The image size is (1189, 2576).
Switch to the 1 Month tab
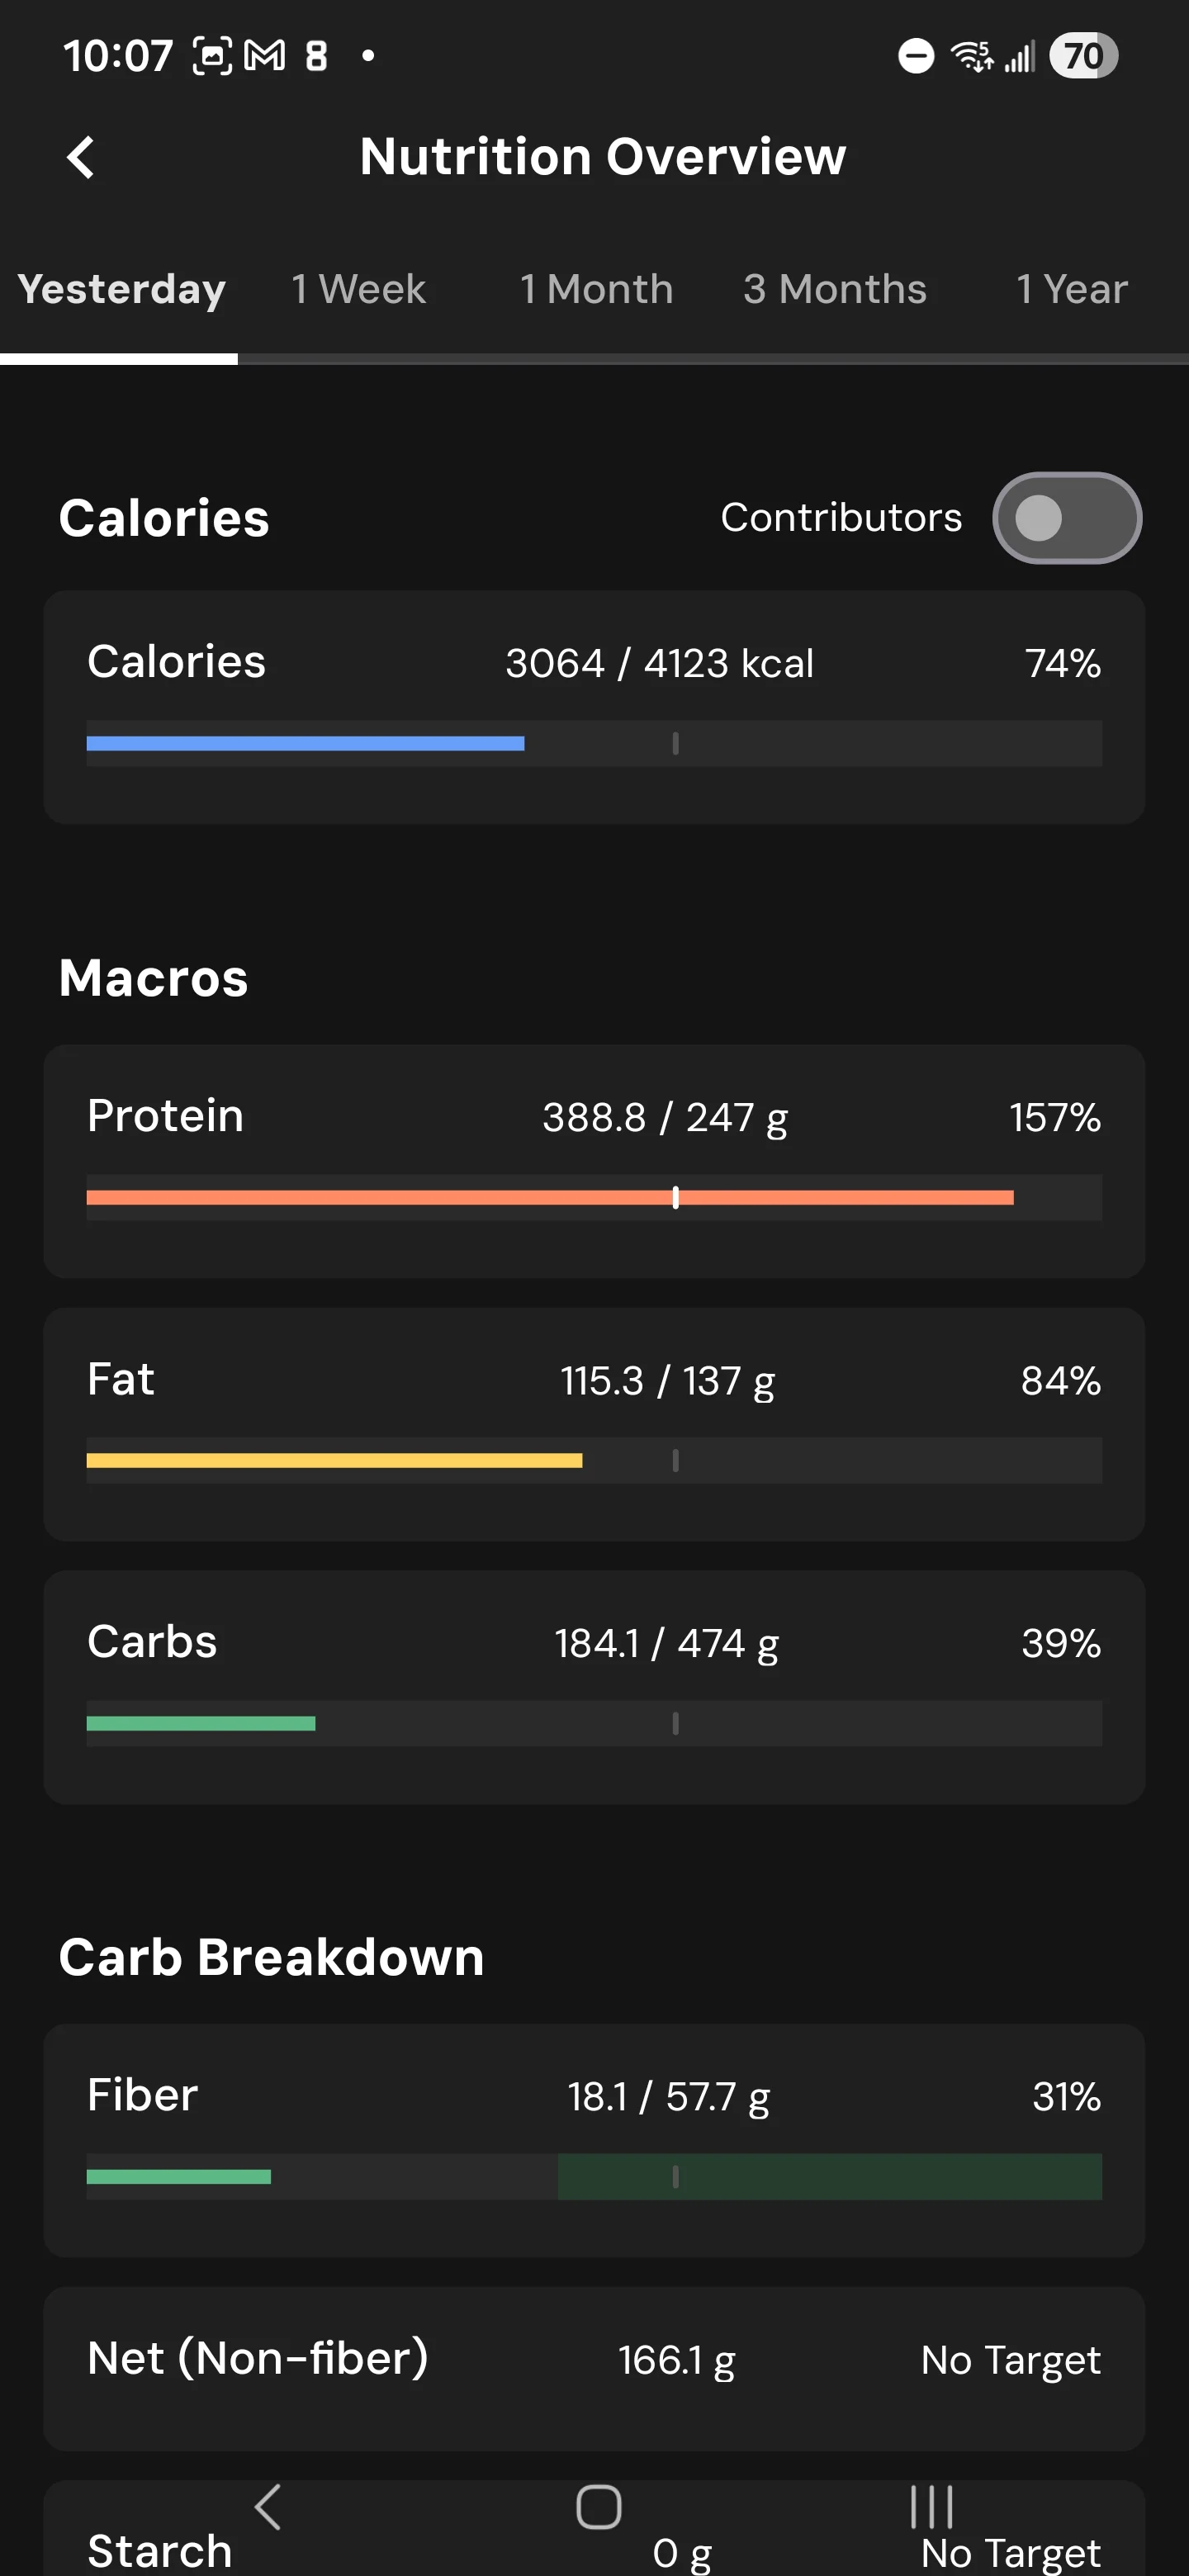click(596, 289)
